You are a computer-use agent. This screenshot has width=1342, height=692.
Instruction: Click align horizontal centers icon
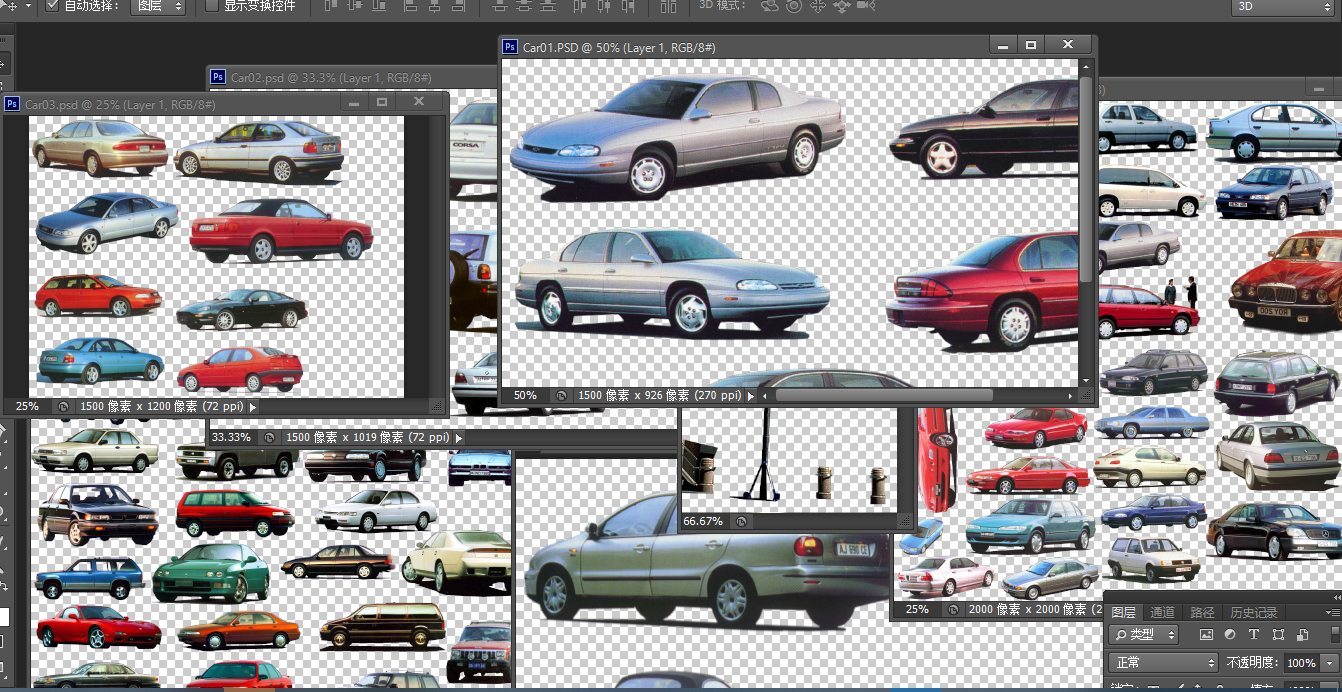pos(434,6)
